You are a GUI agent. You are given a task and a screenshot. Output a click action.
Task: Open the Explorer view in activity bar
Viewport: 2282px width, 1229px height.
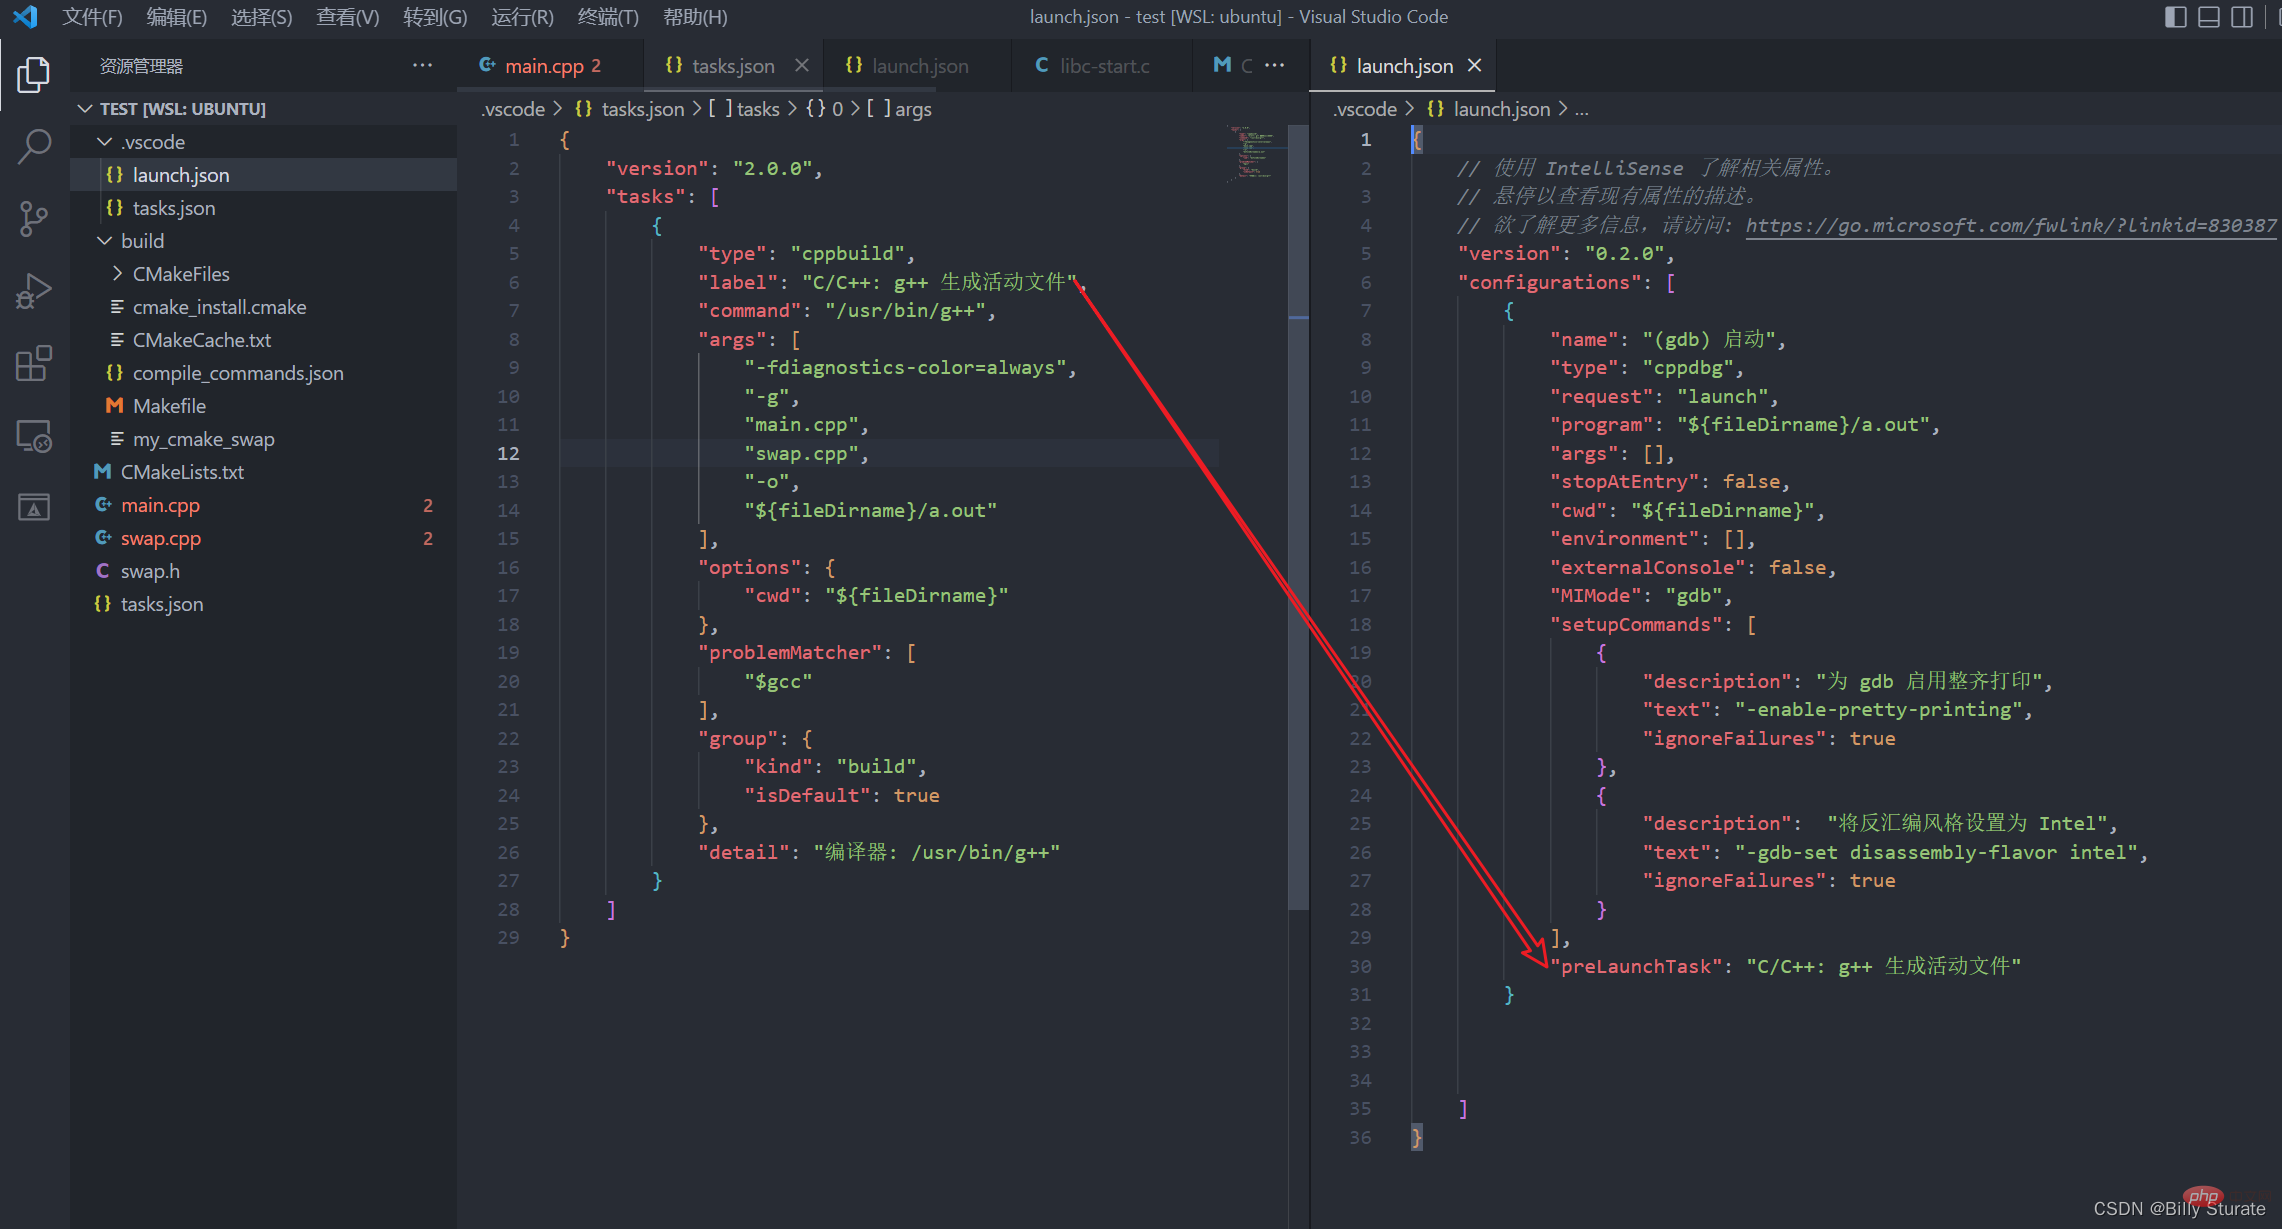click(33, 74)
